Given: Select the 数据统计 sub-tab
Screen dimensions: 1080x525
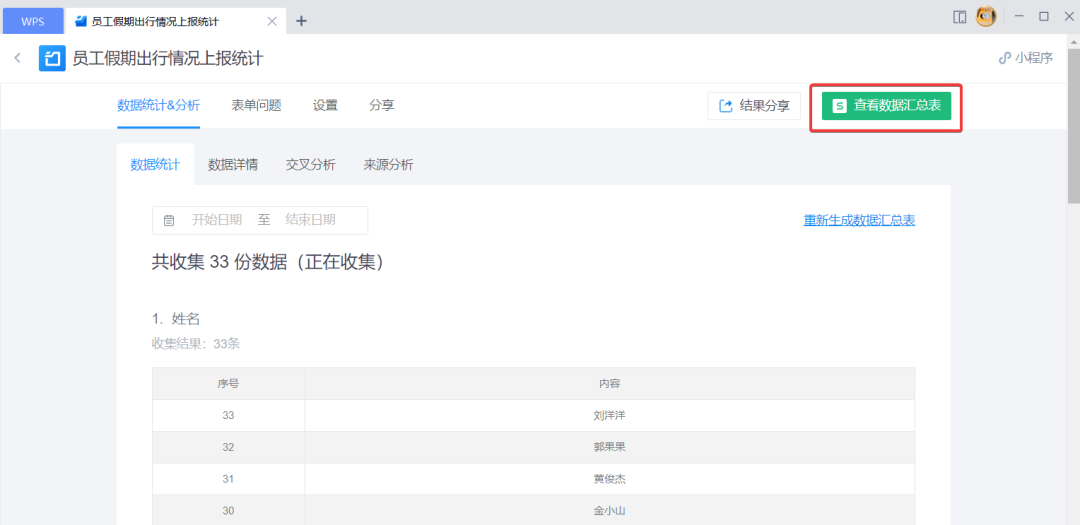Looking at the screenshot, I should tap(155, 165).
